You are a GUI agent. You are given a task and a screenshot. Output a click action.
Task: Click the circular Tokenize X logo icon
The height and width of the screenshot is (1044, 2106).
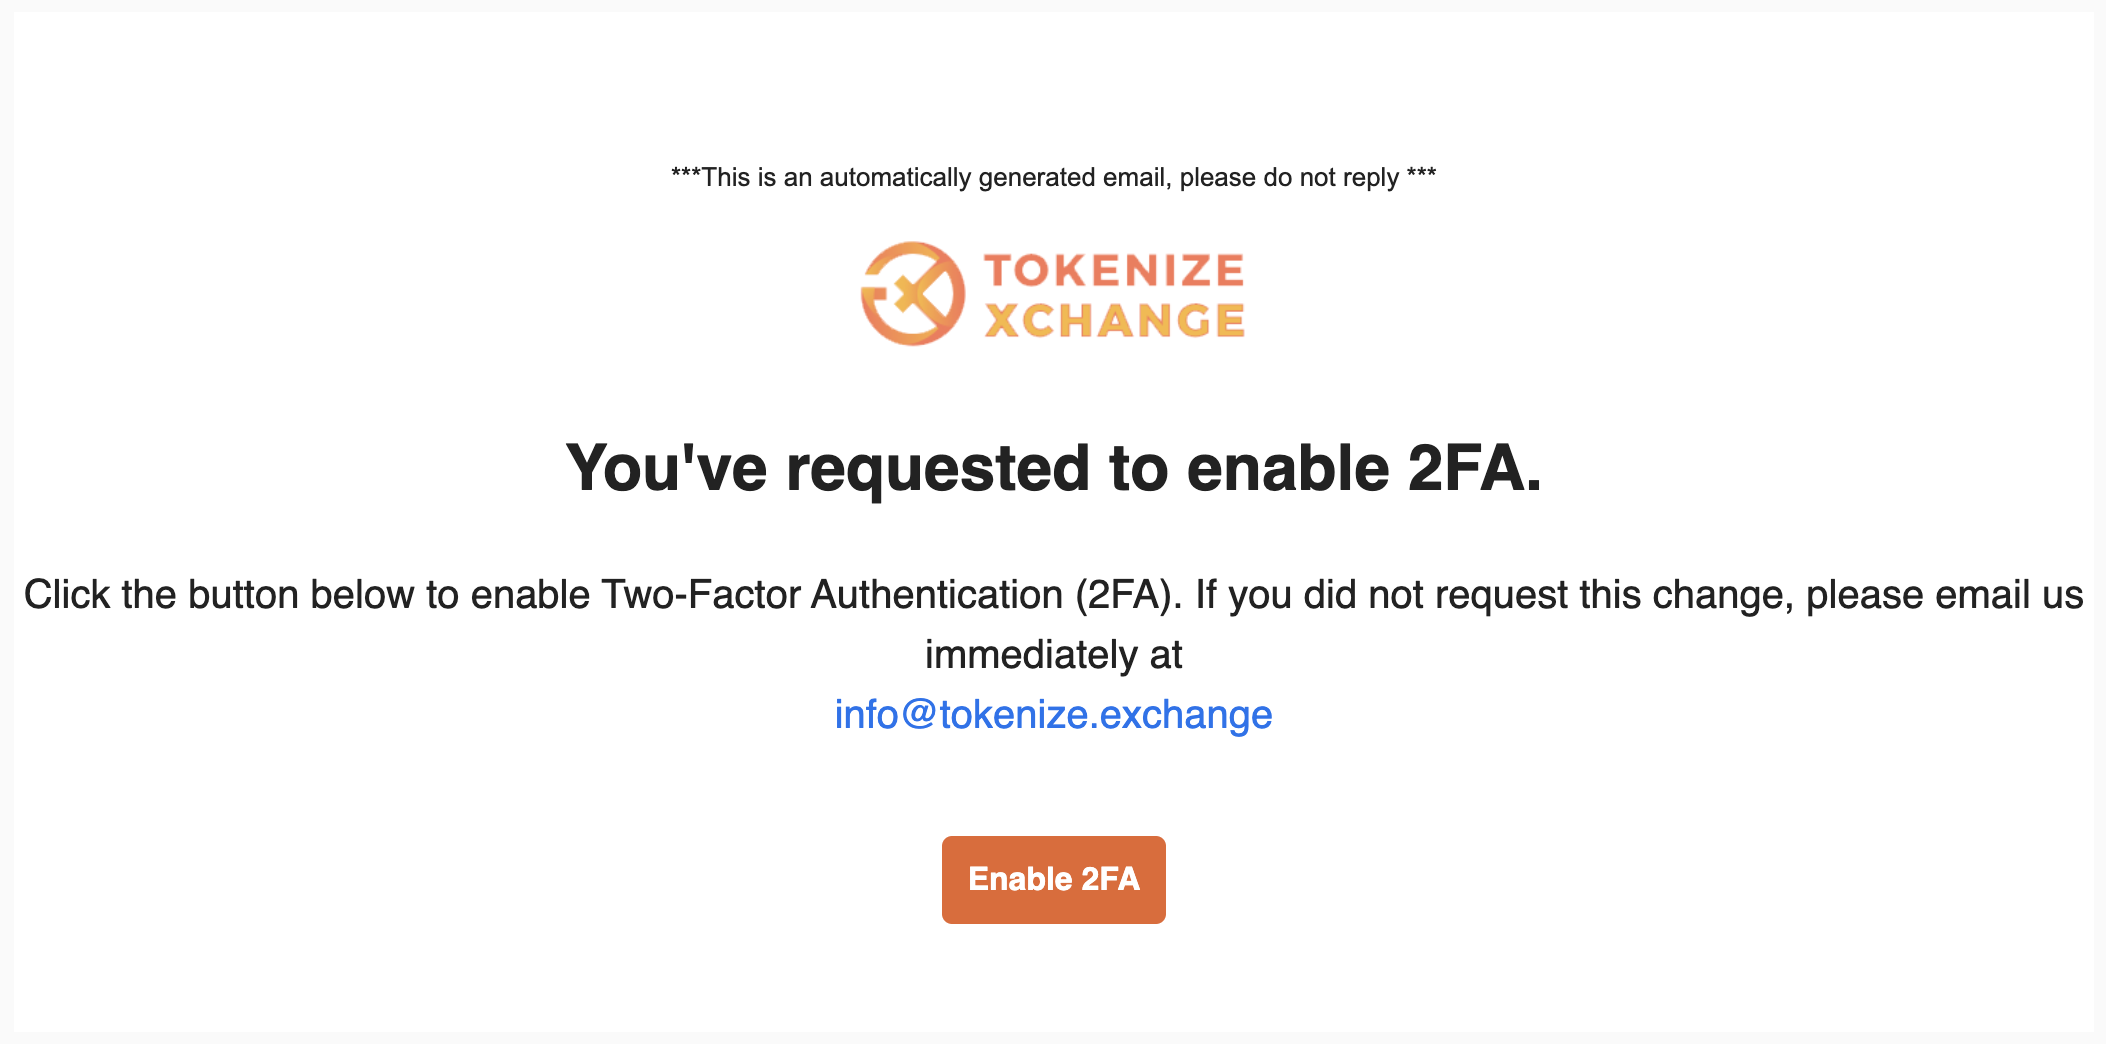(x=913, y=294)
